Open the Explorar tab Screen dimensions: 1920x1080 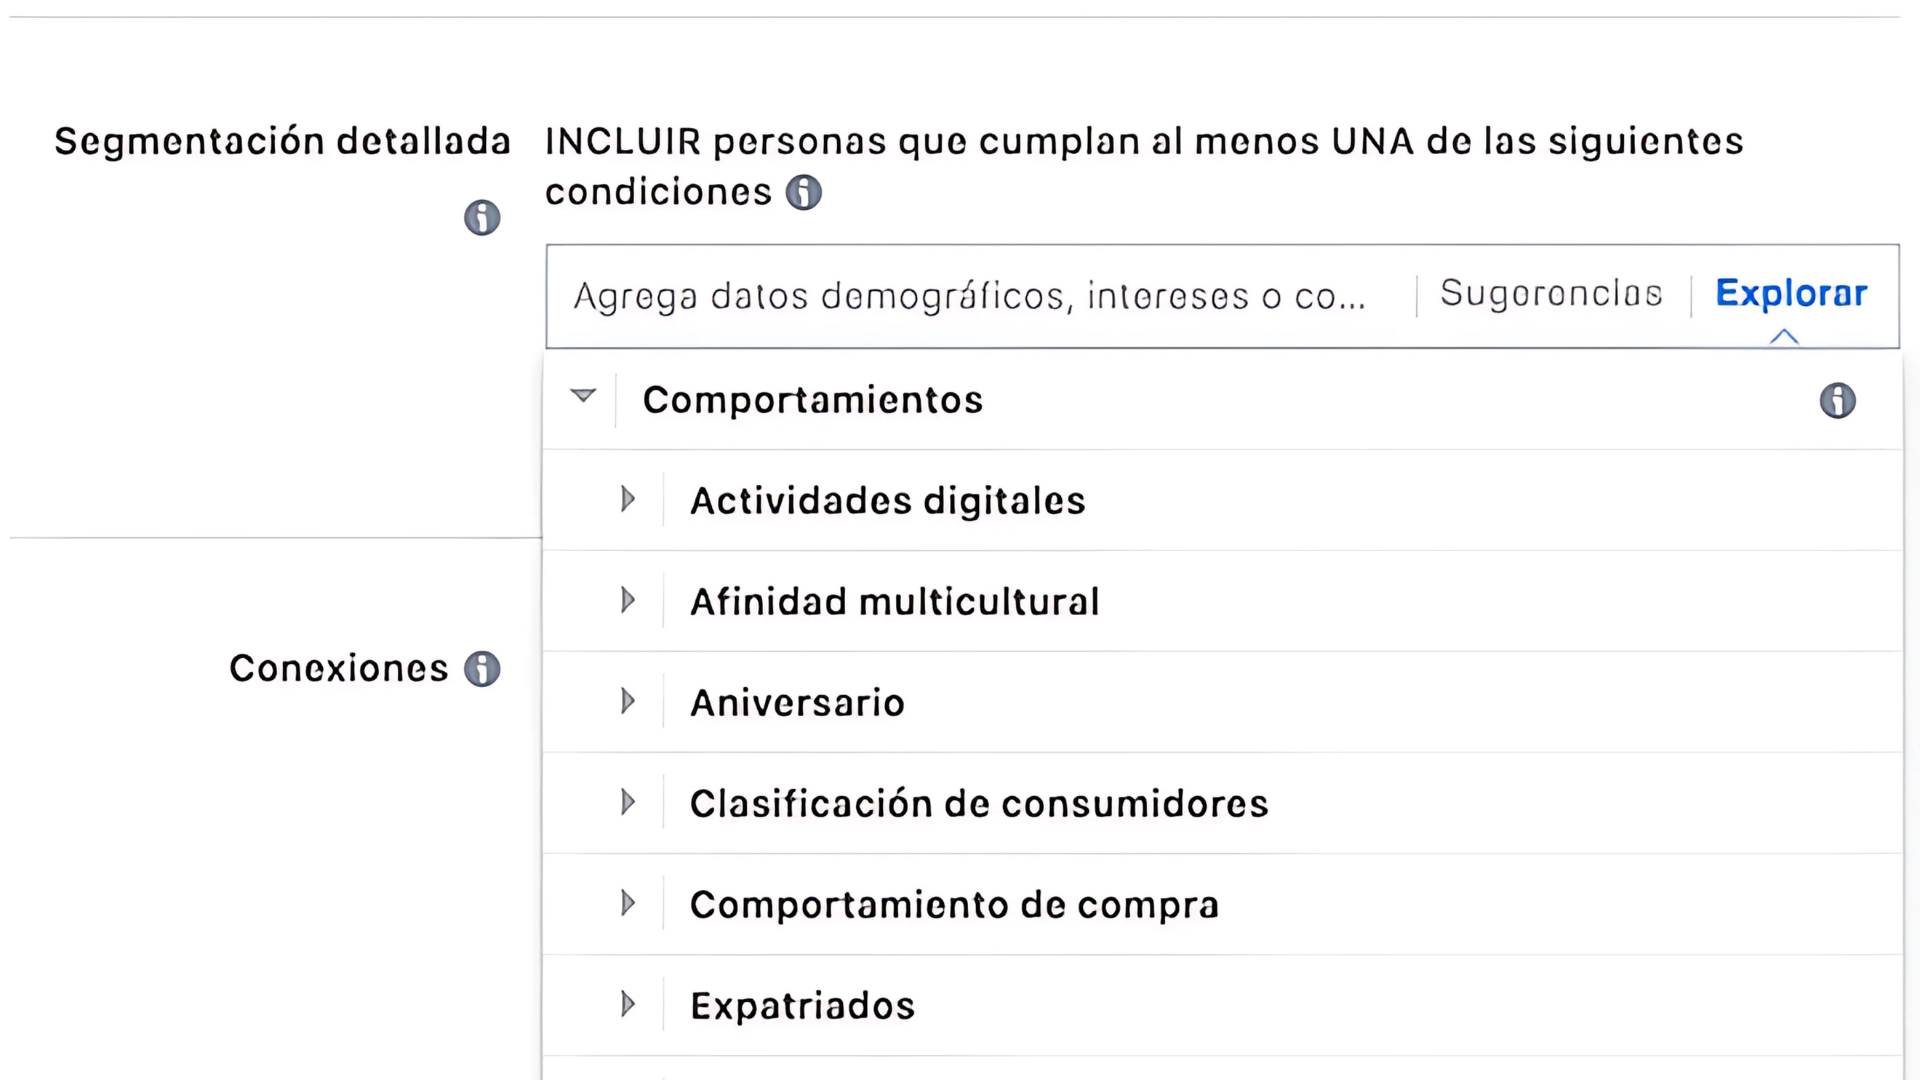(x=1791, y=294)
